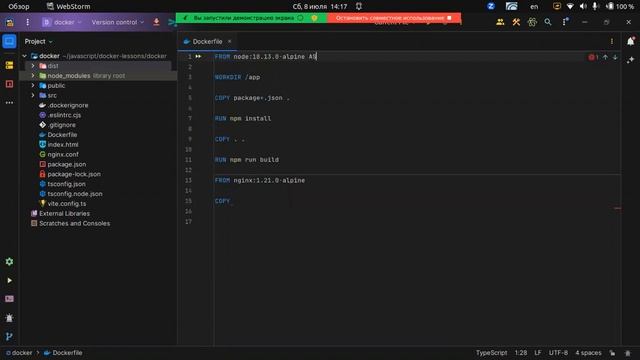Click the 1:28 cursor position indicator
Image resolution: width=640 pixels, height=360 pixels.
click(x=520, y=353)
